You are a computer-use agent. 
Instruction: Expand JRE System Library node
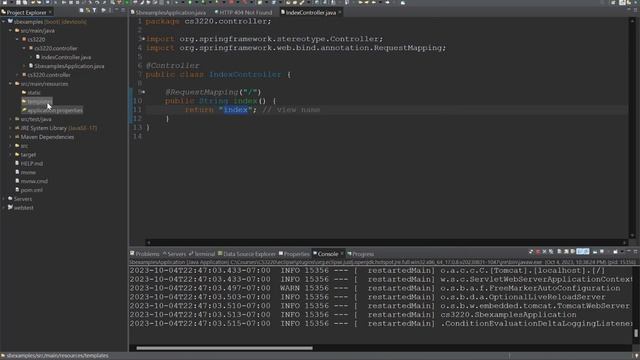pos(11,128)
